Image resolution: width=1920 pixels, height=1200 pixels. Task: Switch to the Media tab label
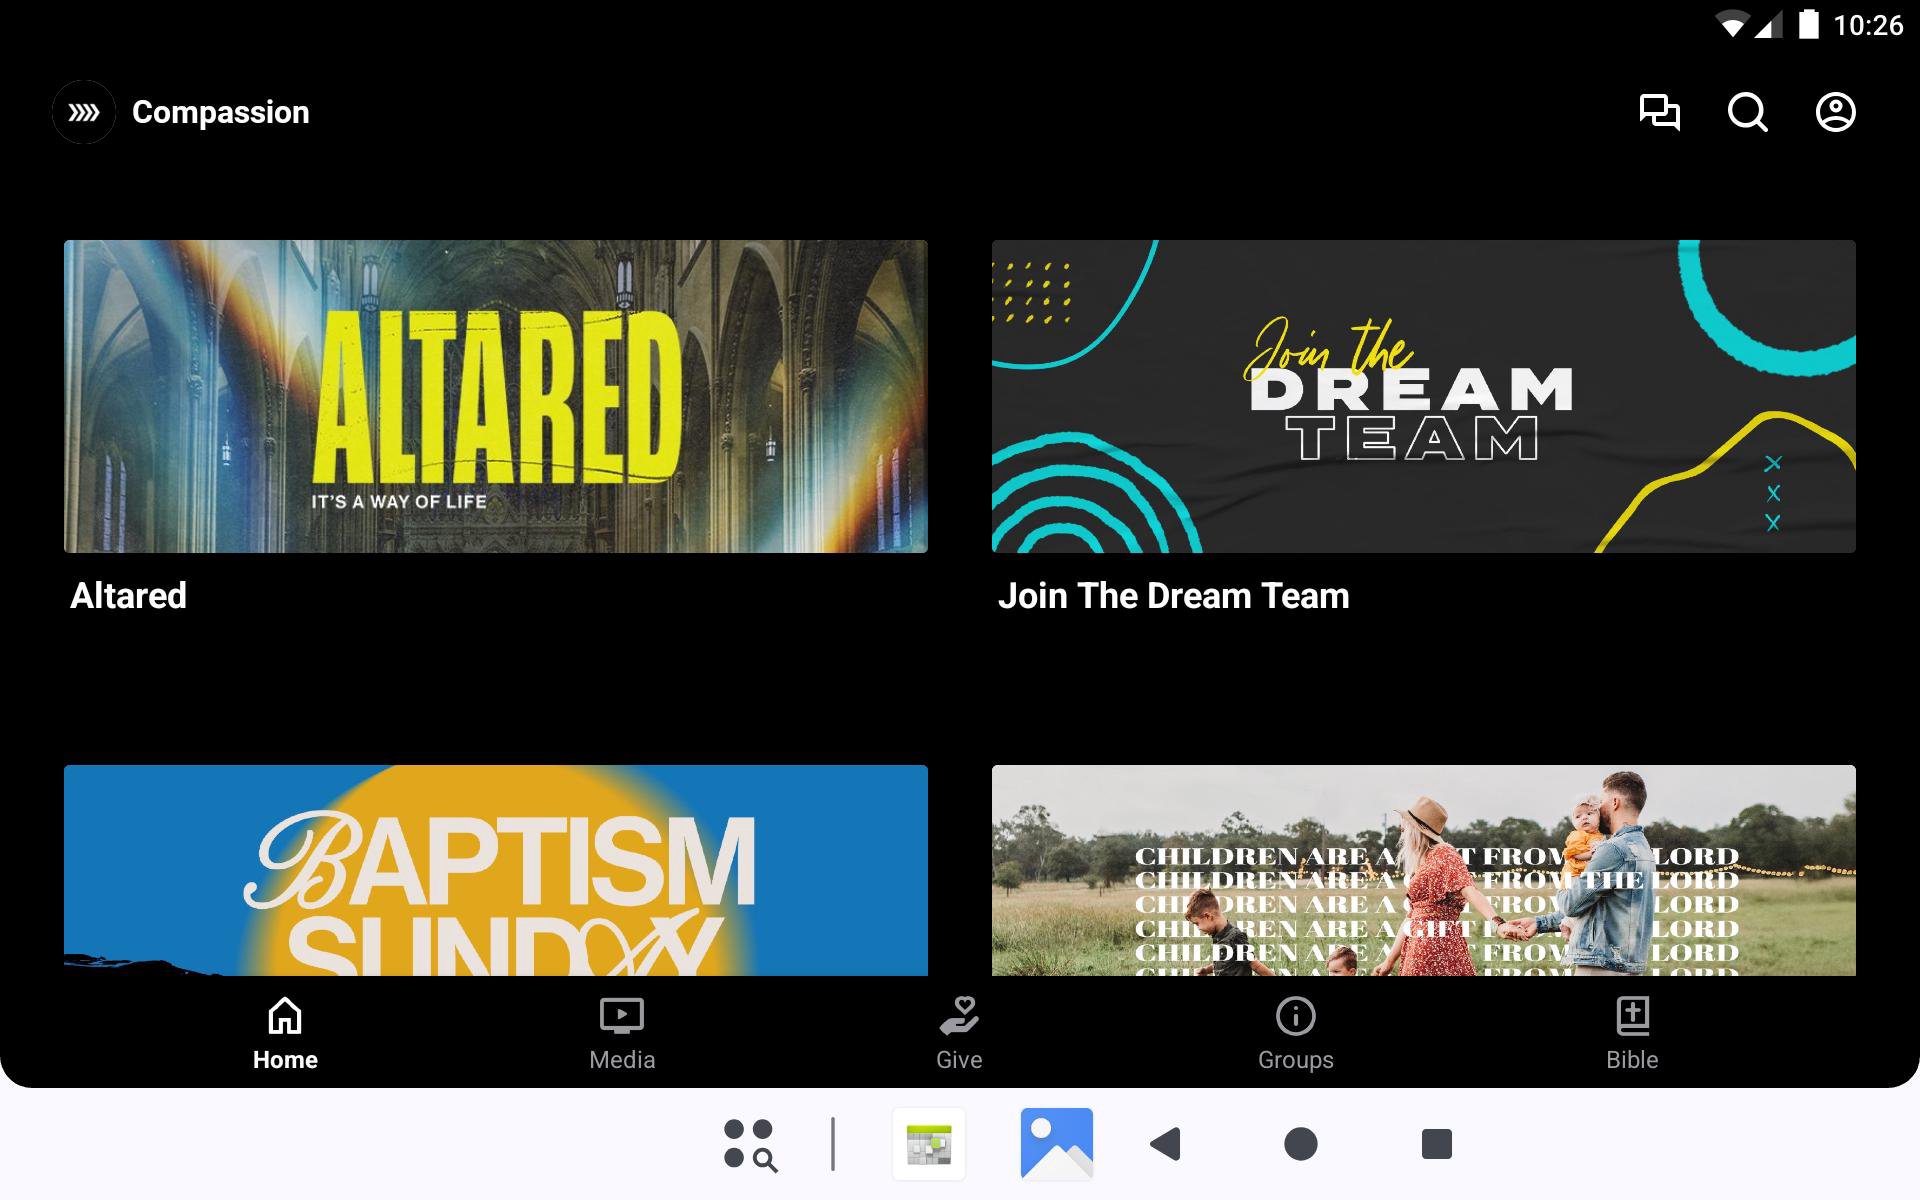pyautogui.click(x=622, y=1060)
